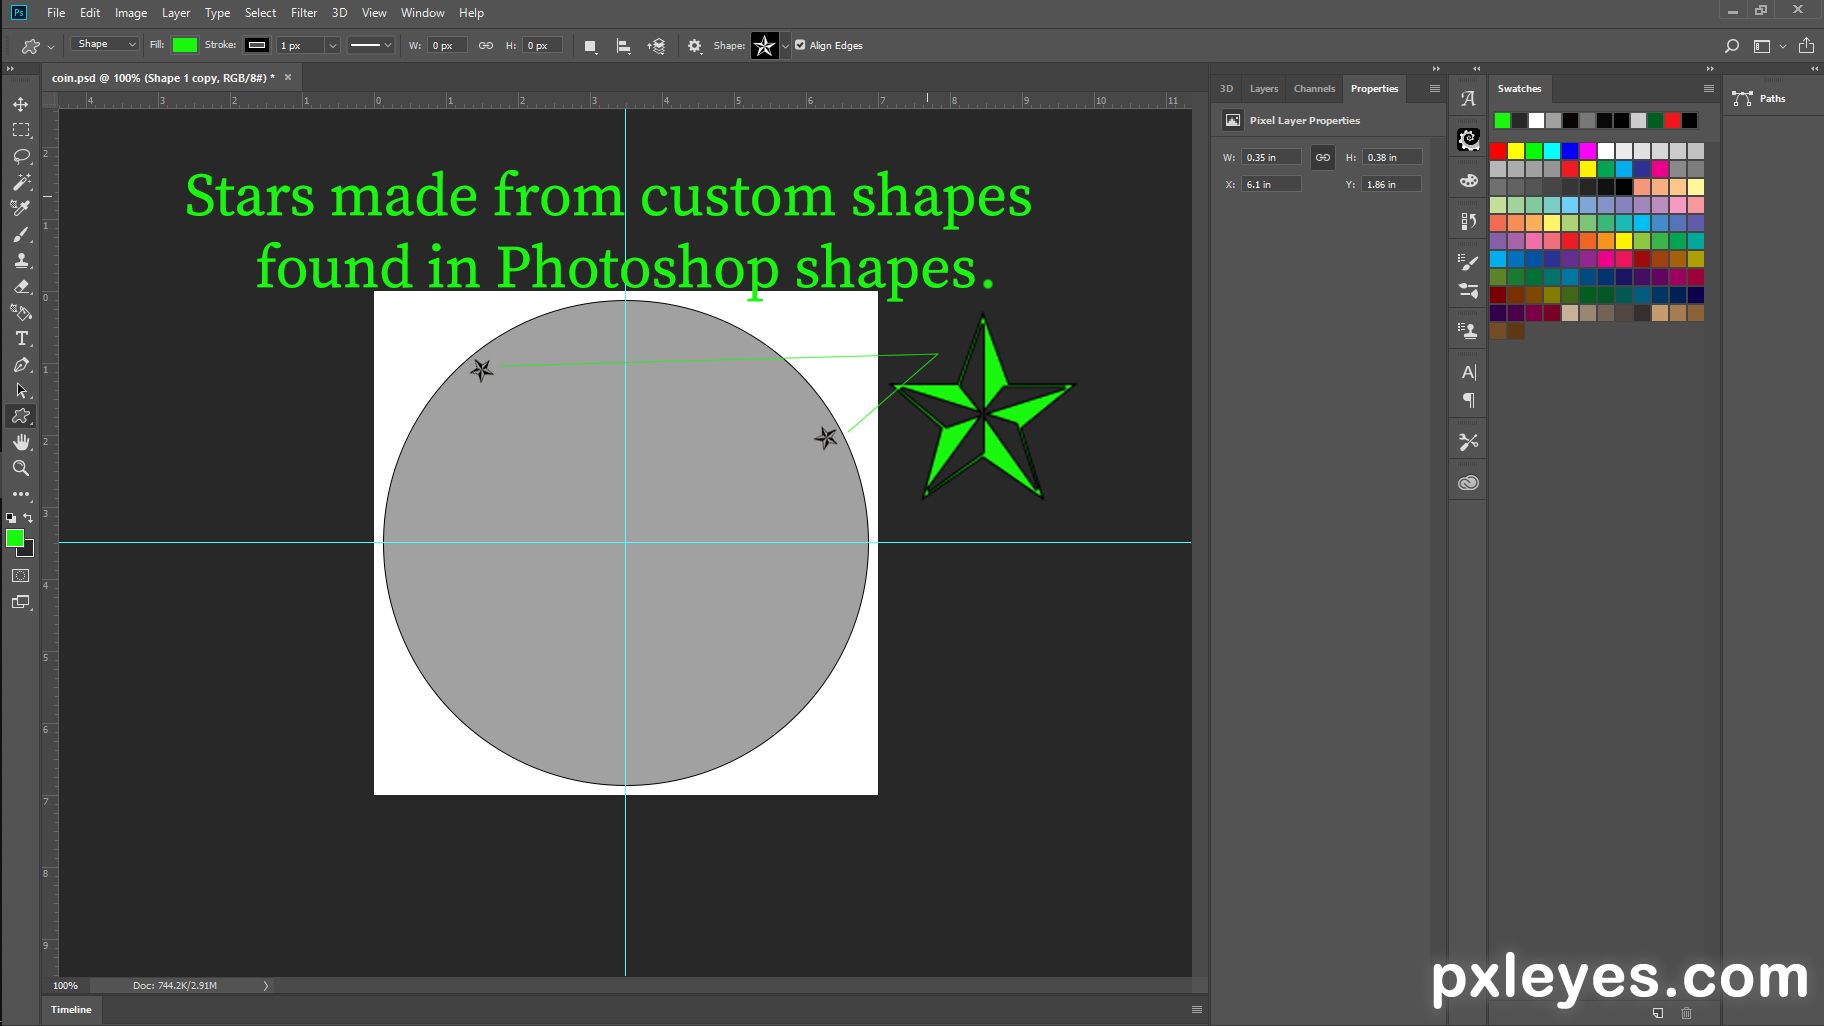The image size is (1824, 1026).
Task: Open the stroke line type dropdown
Action: [x=370, y=45]
